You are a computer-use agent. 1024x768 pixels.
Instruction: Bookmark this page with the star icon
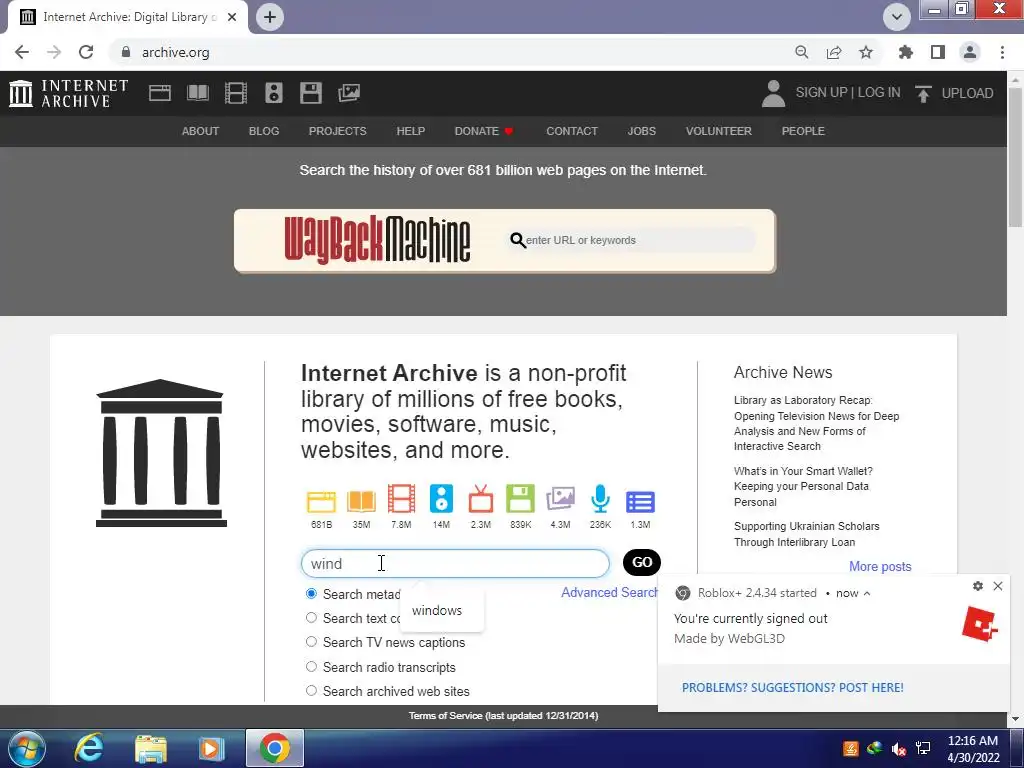point(866,52)
